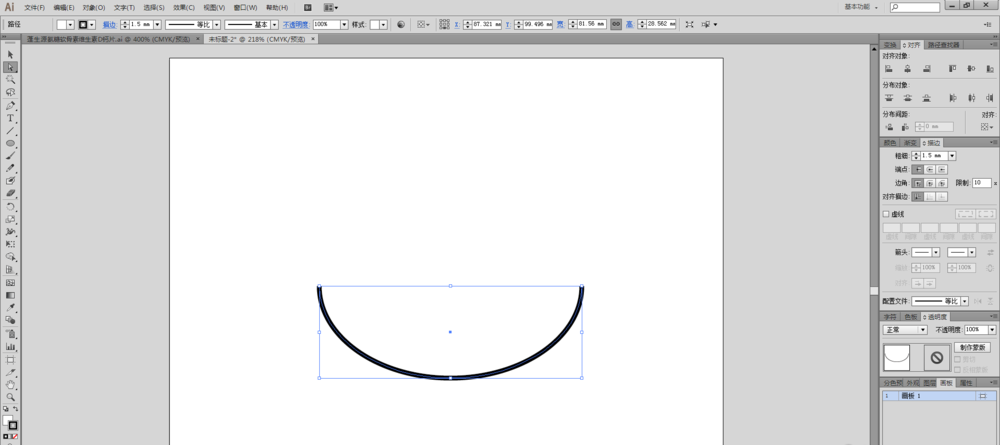
Task: Expand the stroke weight 粗细 dropdown in panel
Action: click(951, 156)
